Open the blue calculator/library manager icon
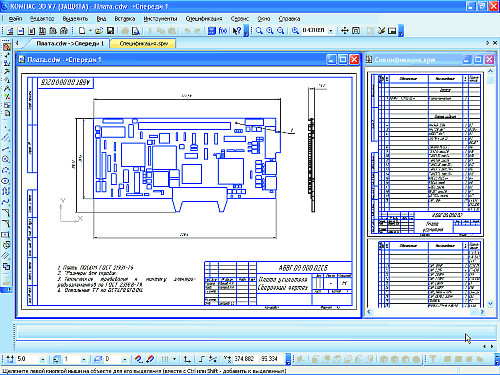 (x=212, y=31)
